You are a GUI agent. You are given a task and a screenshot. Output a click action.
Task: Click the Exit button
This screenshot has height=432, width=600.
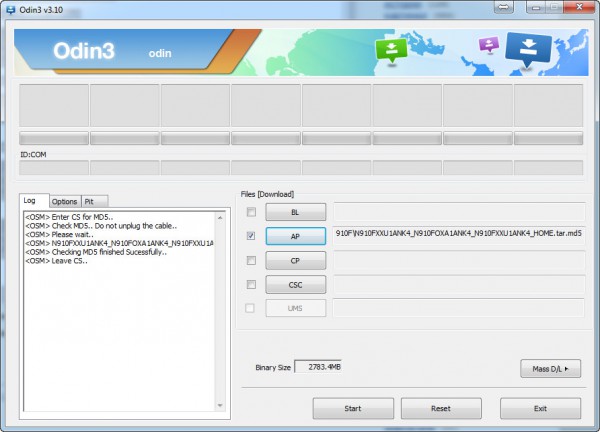pyautogui.click(x=540, y=408)
